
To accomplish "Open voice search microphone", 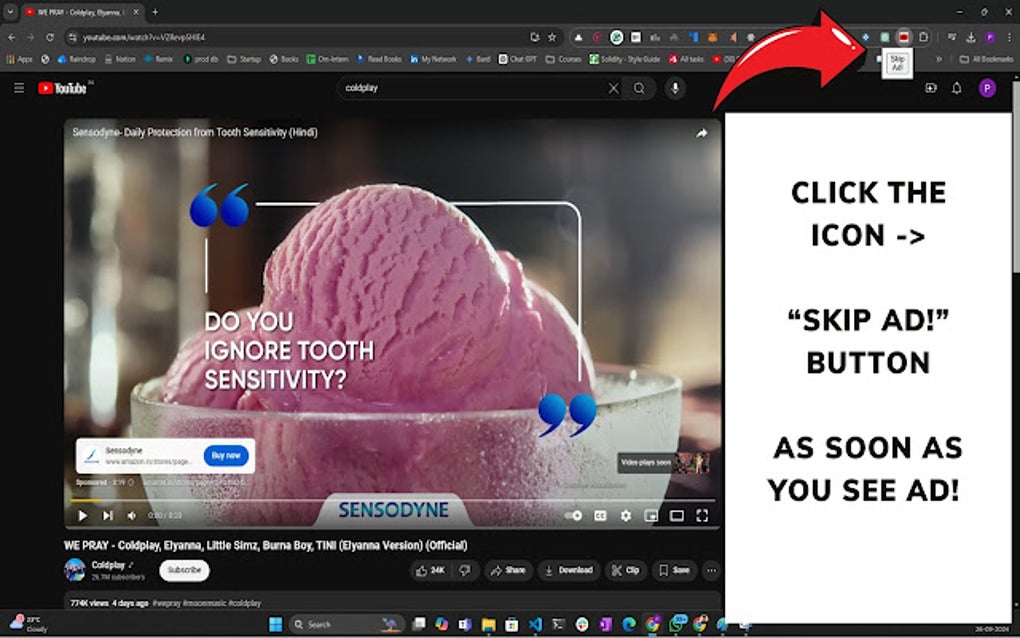I will (676, 89).
